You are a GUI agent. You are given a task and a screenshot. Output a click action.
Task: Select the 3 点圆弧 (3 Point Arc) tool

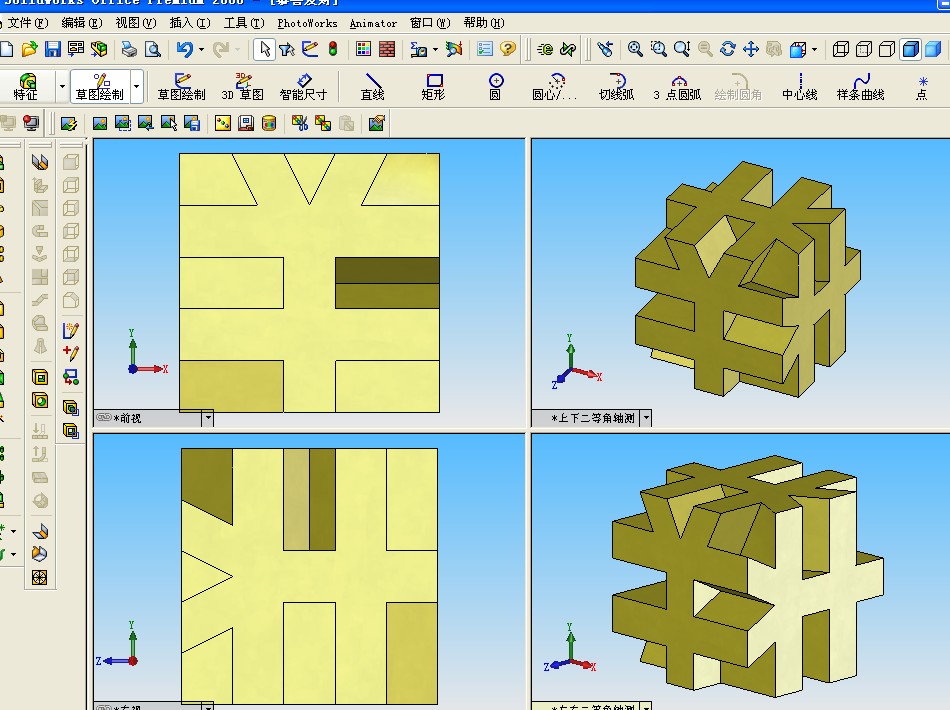(x=677, y=87)
